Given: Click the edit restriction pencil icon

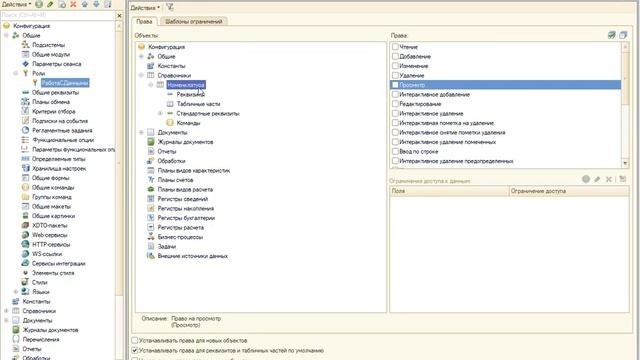Looking at the screenshot, I should click(x=597, y=179).
